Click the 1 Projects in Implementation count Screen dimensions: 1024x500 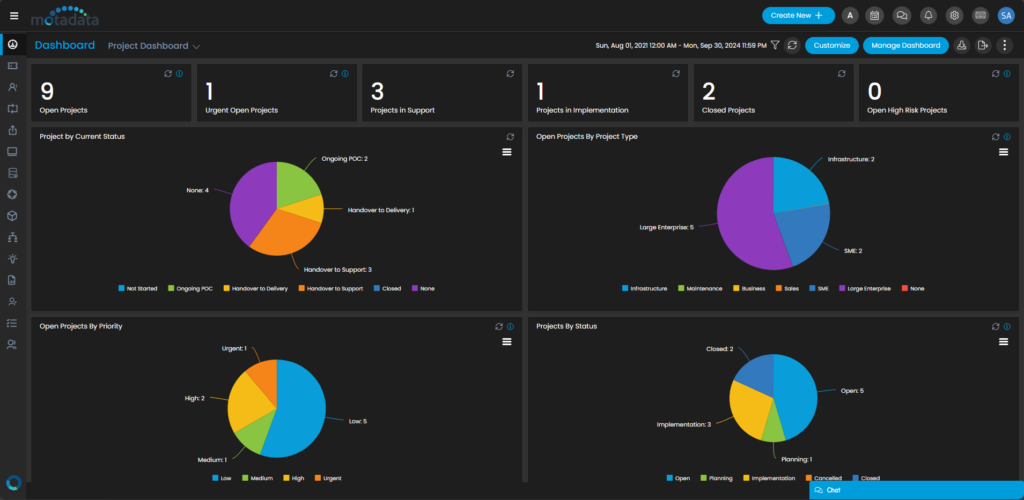click(x=541, y=92)
